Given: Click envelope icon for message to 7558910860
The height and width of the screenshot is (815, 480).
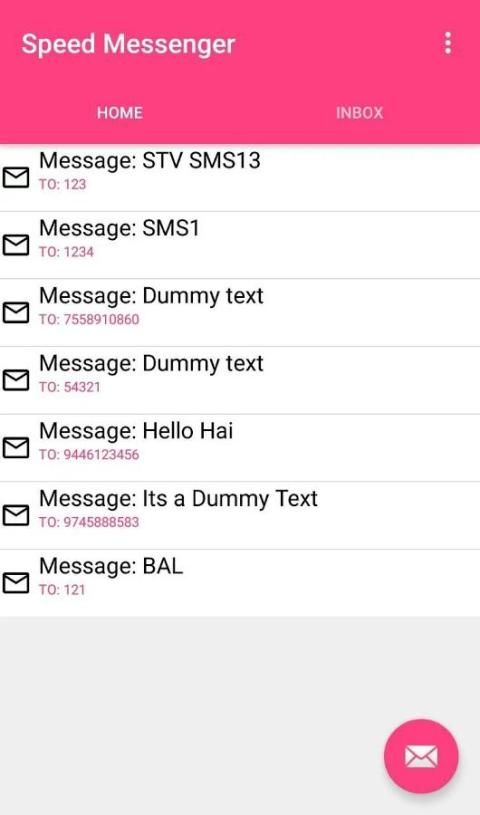Looking at the screenshot, I should tap(16, 312).
